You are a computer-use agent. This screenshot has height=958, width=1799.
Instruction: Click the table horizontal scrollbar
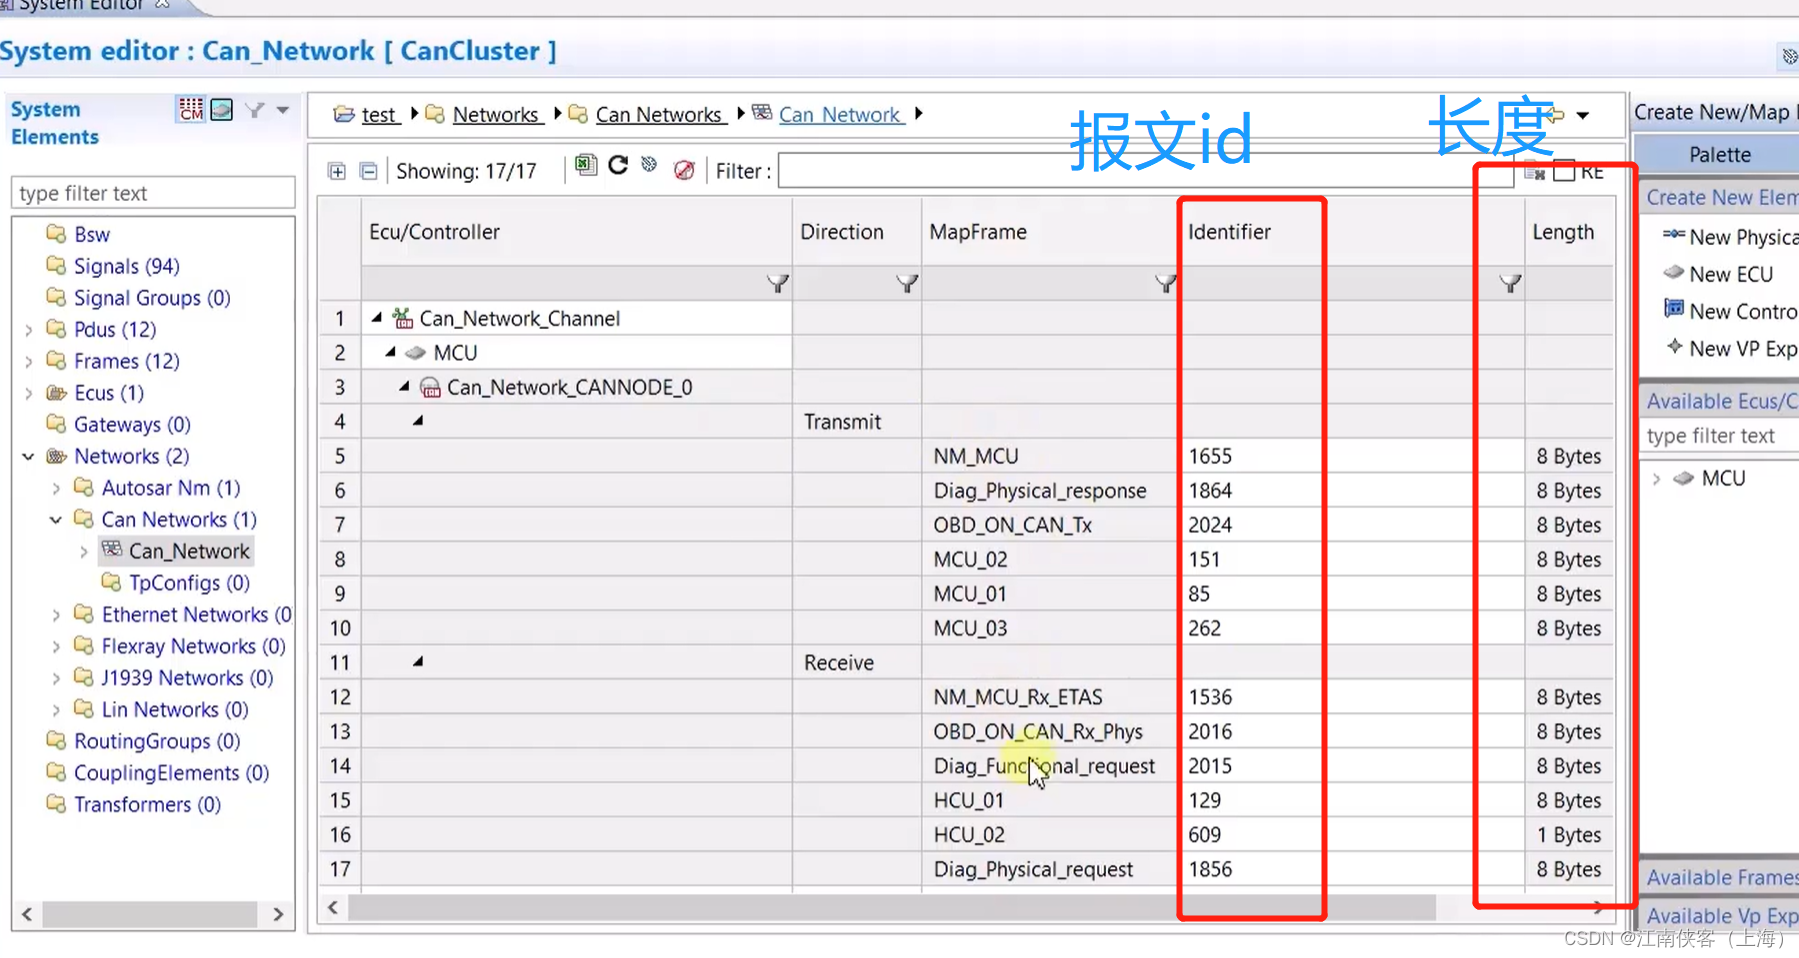[890, 907]
